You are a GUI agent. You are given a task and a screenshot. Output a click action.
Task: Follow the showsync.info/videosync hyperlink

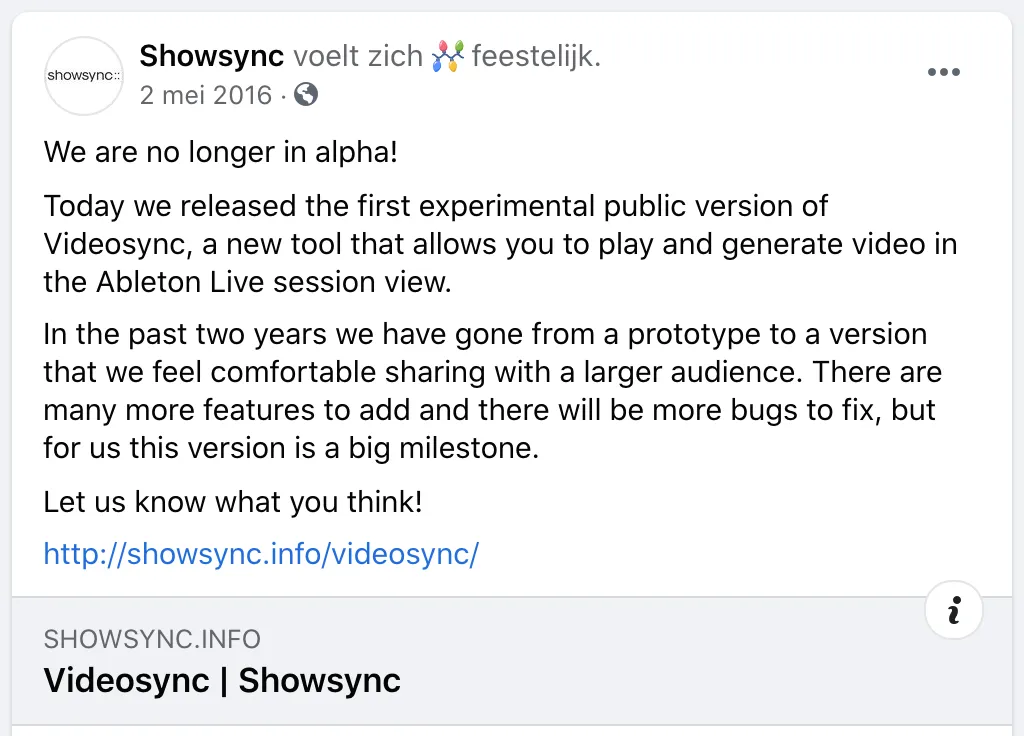coord(261,553)
